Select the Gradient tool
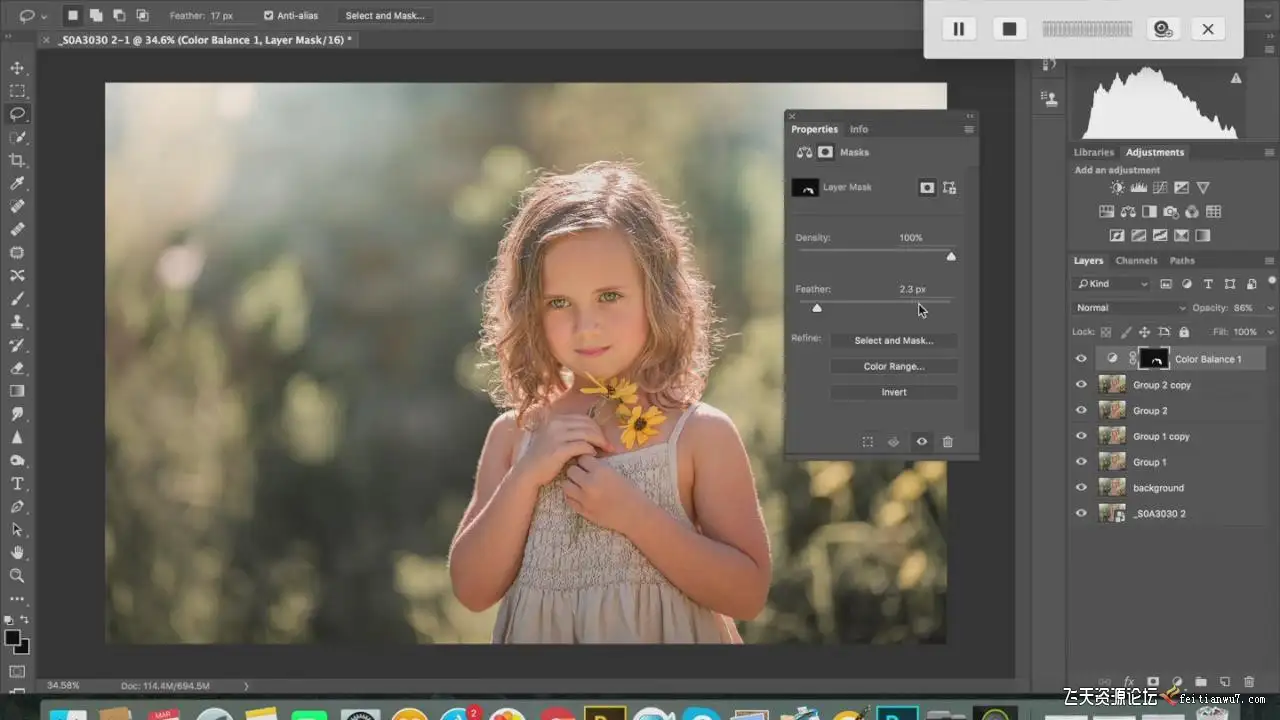 pyautogui.click(x=17, y=391)
